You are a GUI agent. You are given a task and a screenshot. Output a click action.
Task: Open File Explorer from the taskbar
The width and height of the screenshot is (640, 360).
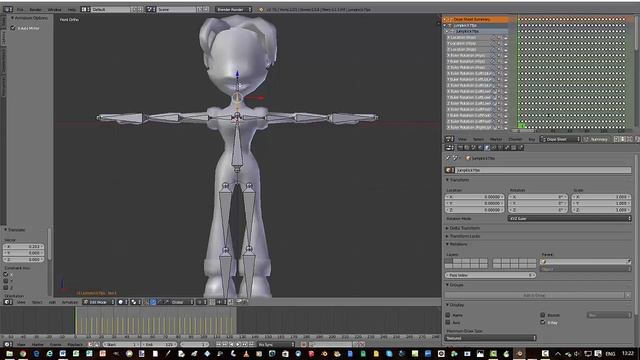pos(9,353)
